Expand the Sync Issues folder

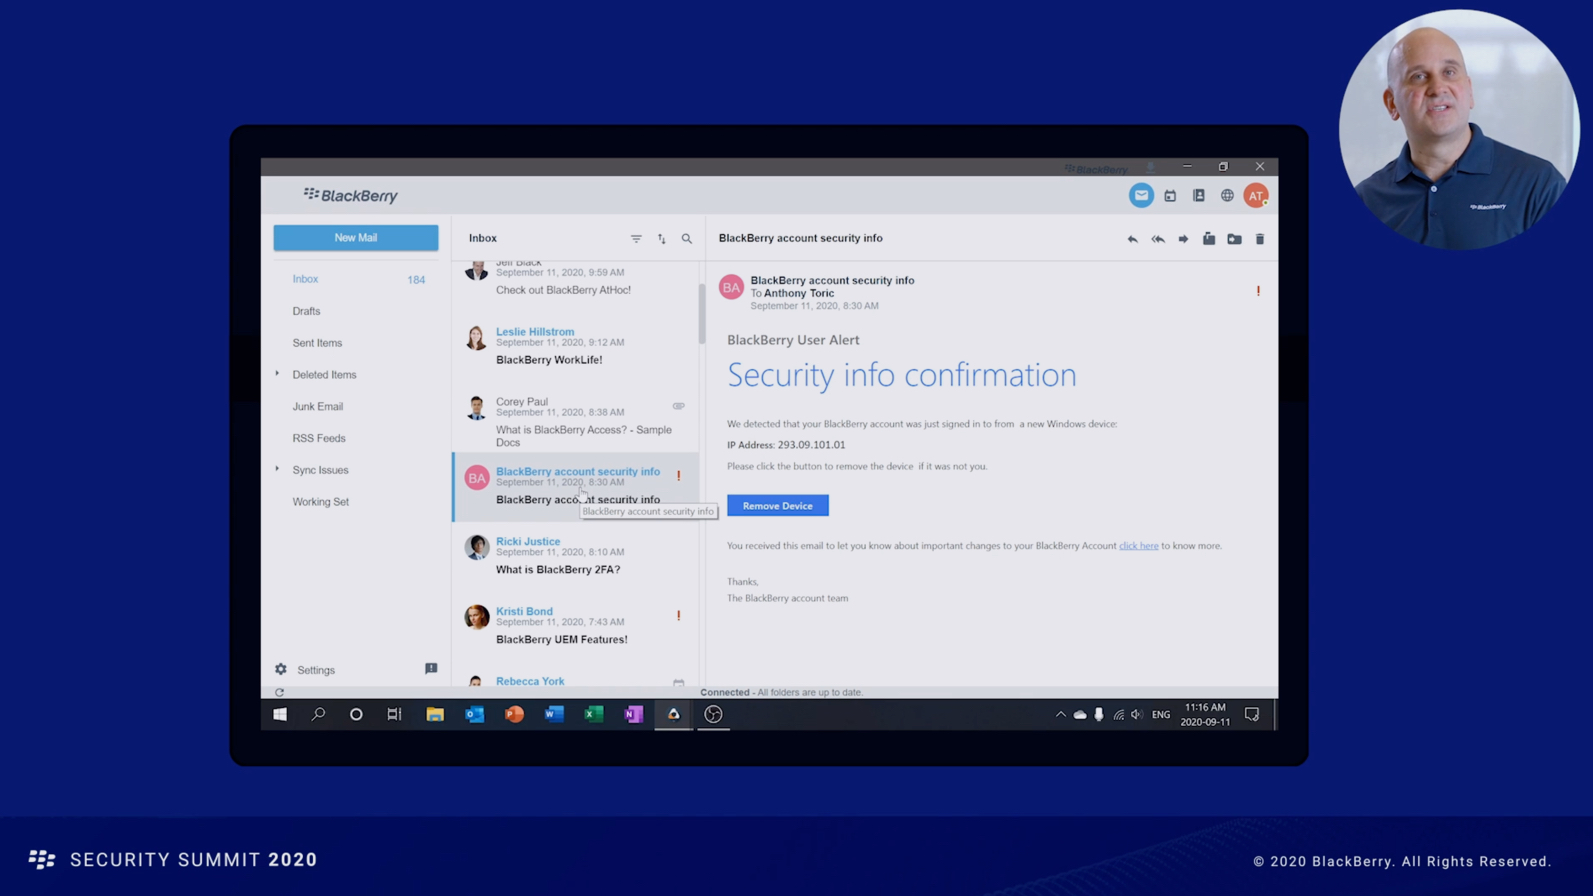pos(278,469)
